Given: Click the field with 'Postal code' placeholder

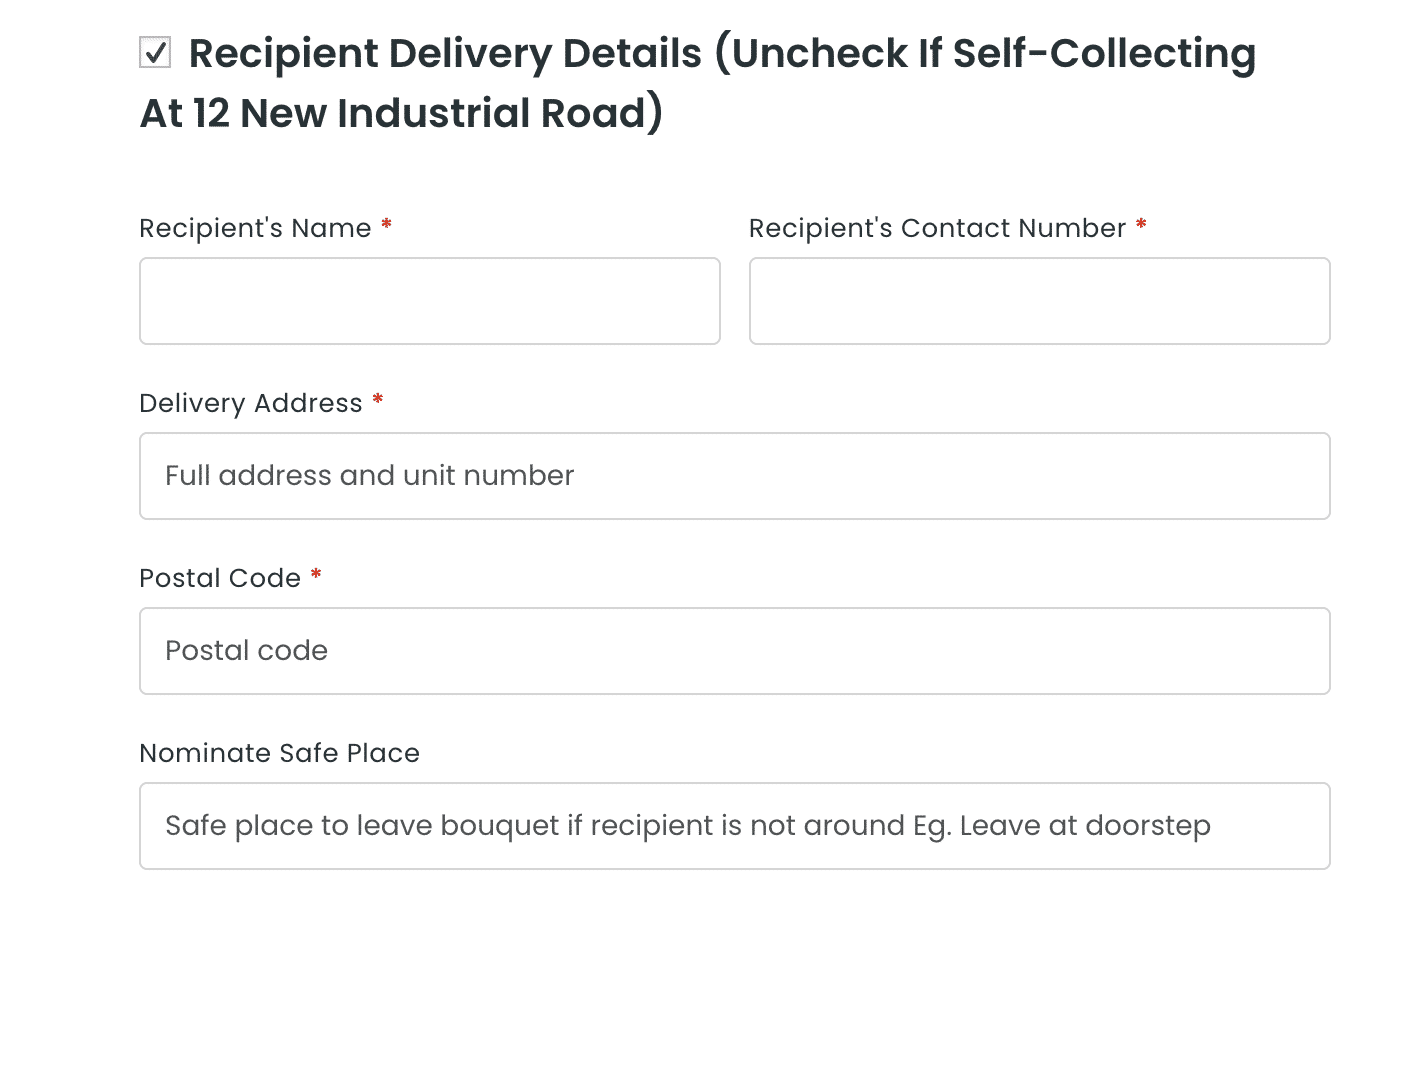Looking at the screenshot, I should pyautogui.click(x=734, y=650).
